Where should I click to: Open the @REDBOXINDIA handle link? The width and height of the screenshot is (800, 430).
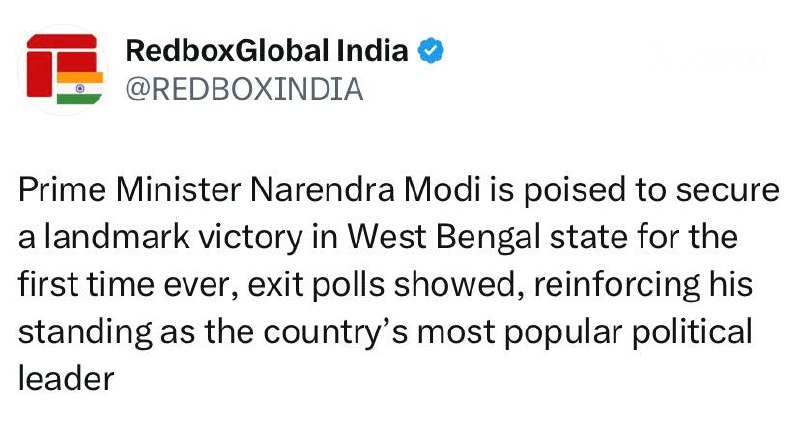pos(244,89)
